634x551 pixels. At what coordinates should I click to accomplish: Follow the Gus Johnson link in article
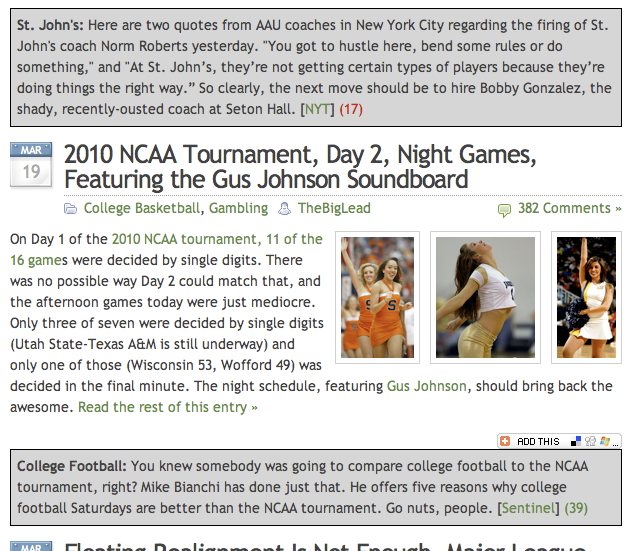[x=426, y=386]
